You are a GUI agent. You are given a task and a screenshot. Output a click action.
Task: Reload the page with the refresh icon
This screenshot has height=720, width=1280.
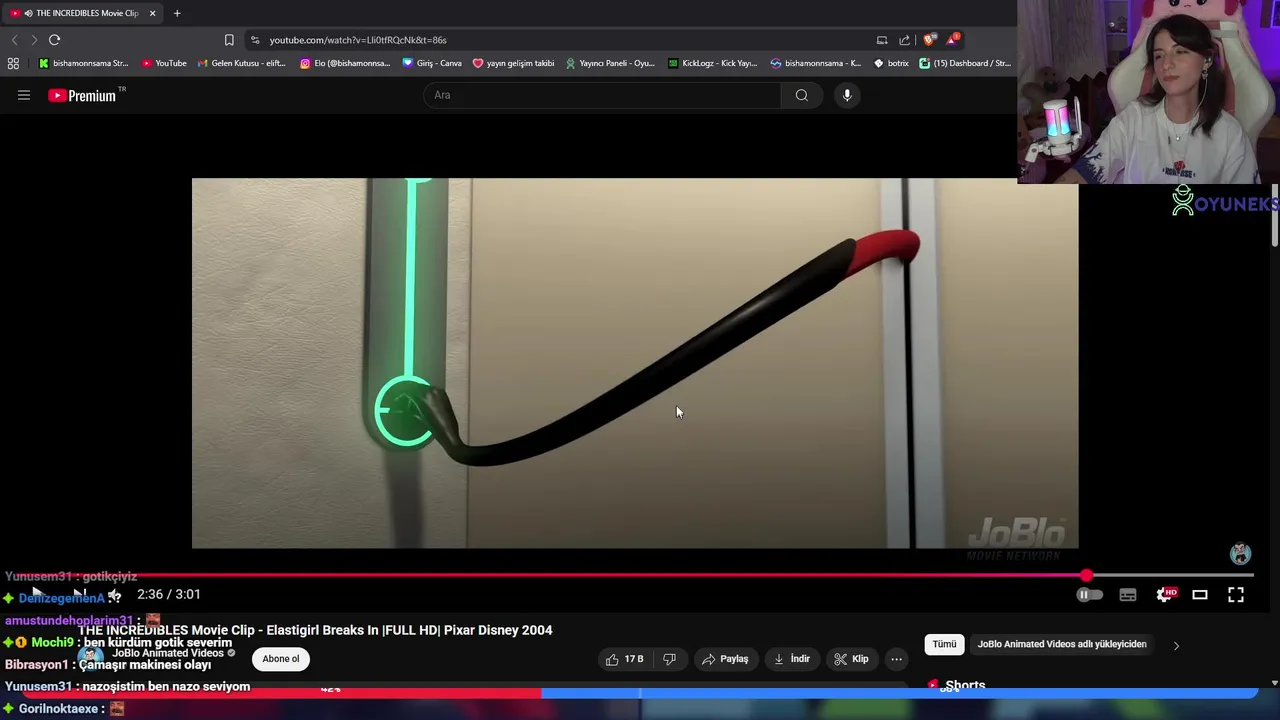coord(55,40)
